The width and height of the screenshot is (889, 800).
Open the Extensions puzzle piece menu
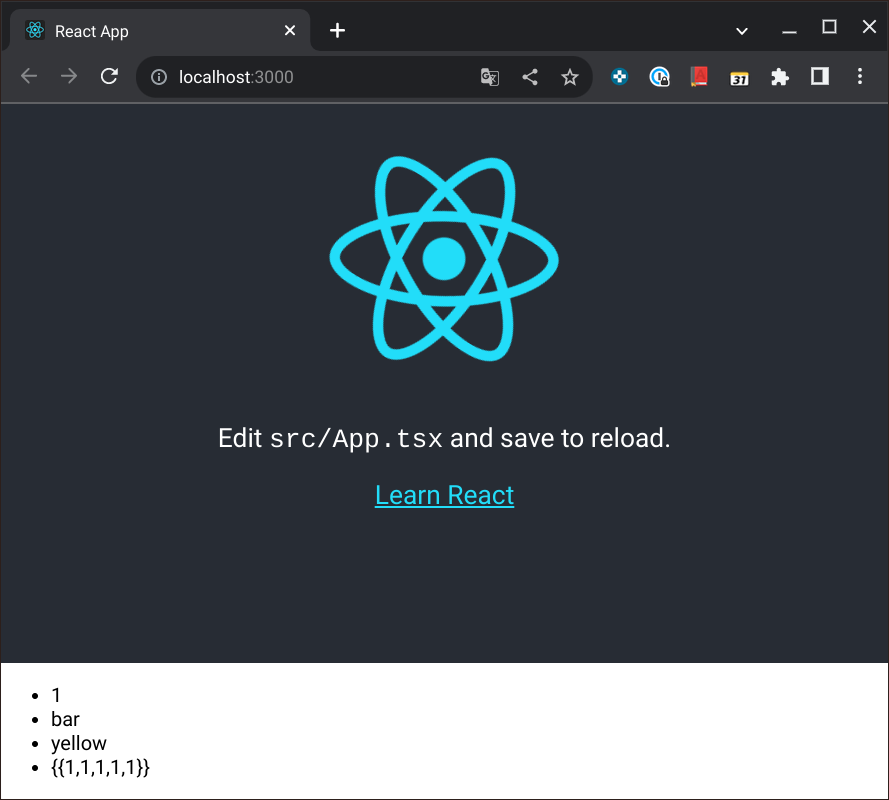pyautogui.click(x=780, y=77)
